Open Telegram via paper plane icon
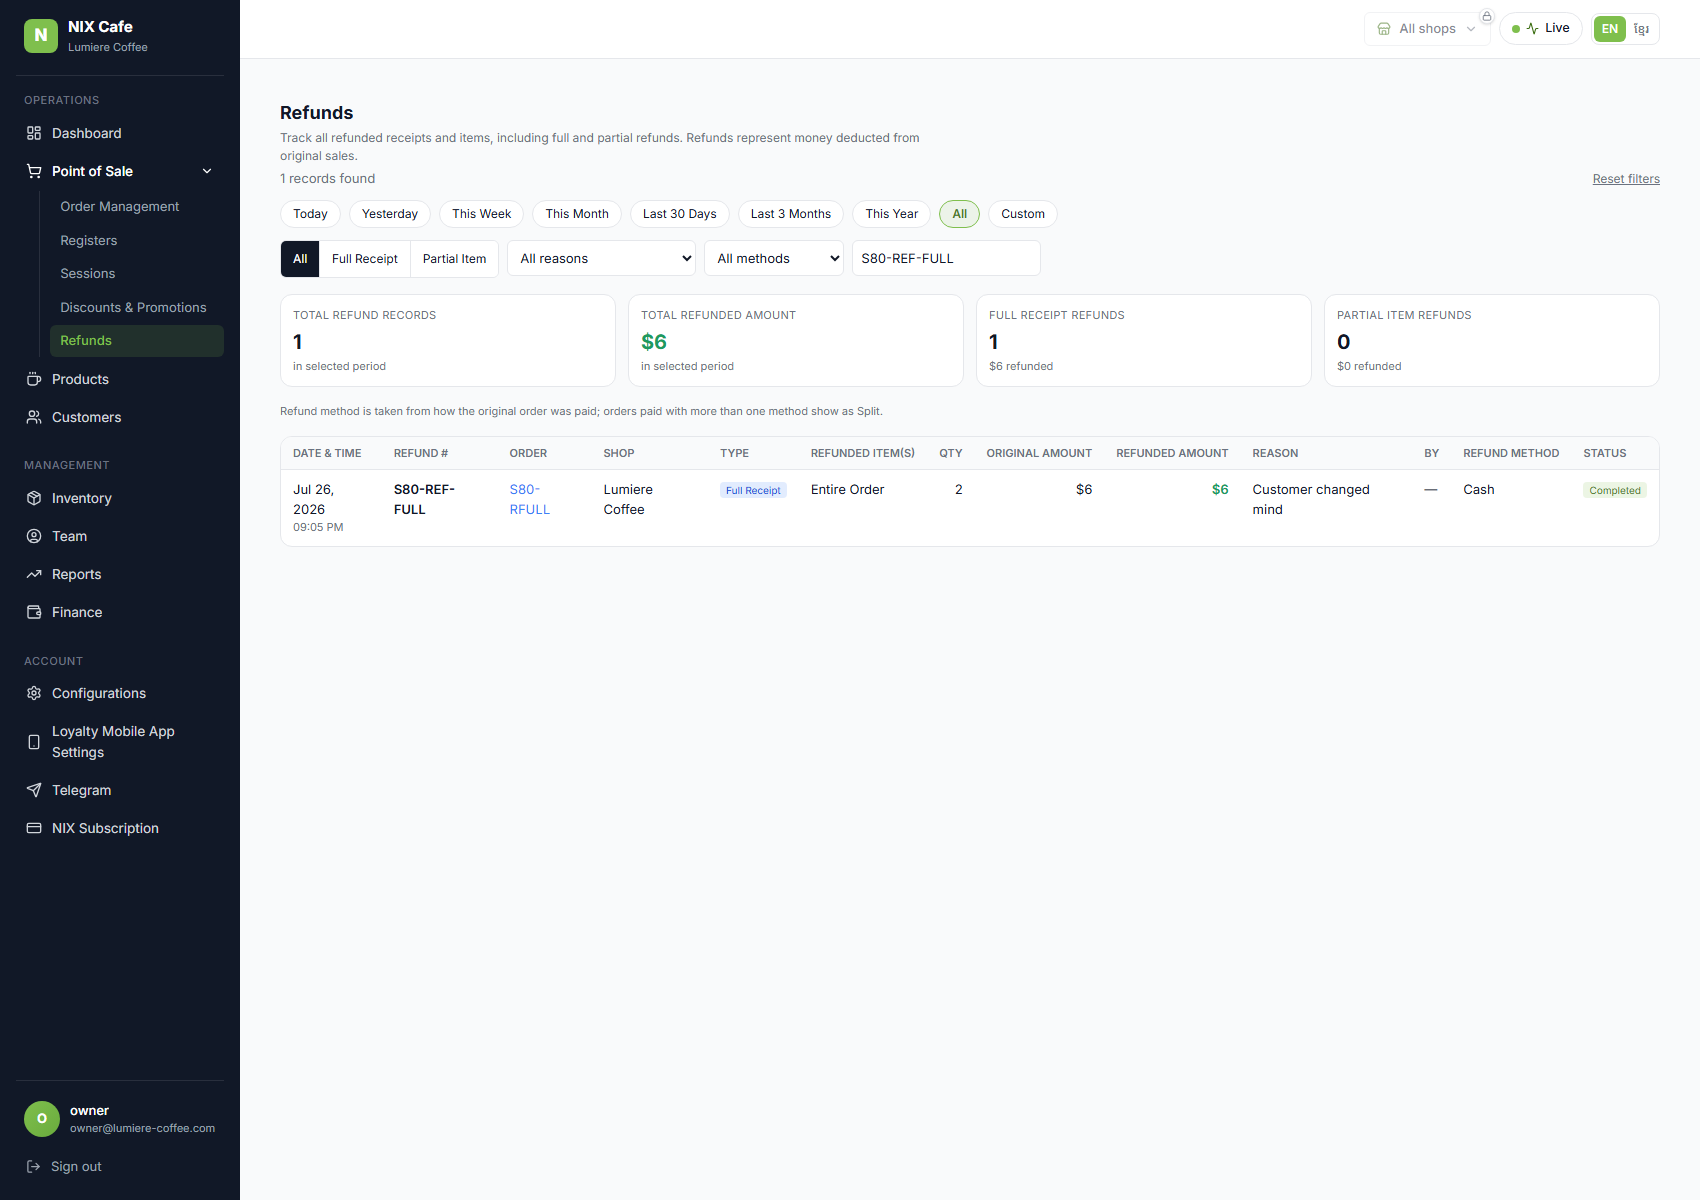 [34, 790]
